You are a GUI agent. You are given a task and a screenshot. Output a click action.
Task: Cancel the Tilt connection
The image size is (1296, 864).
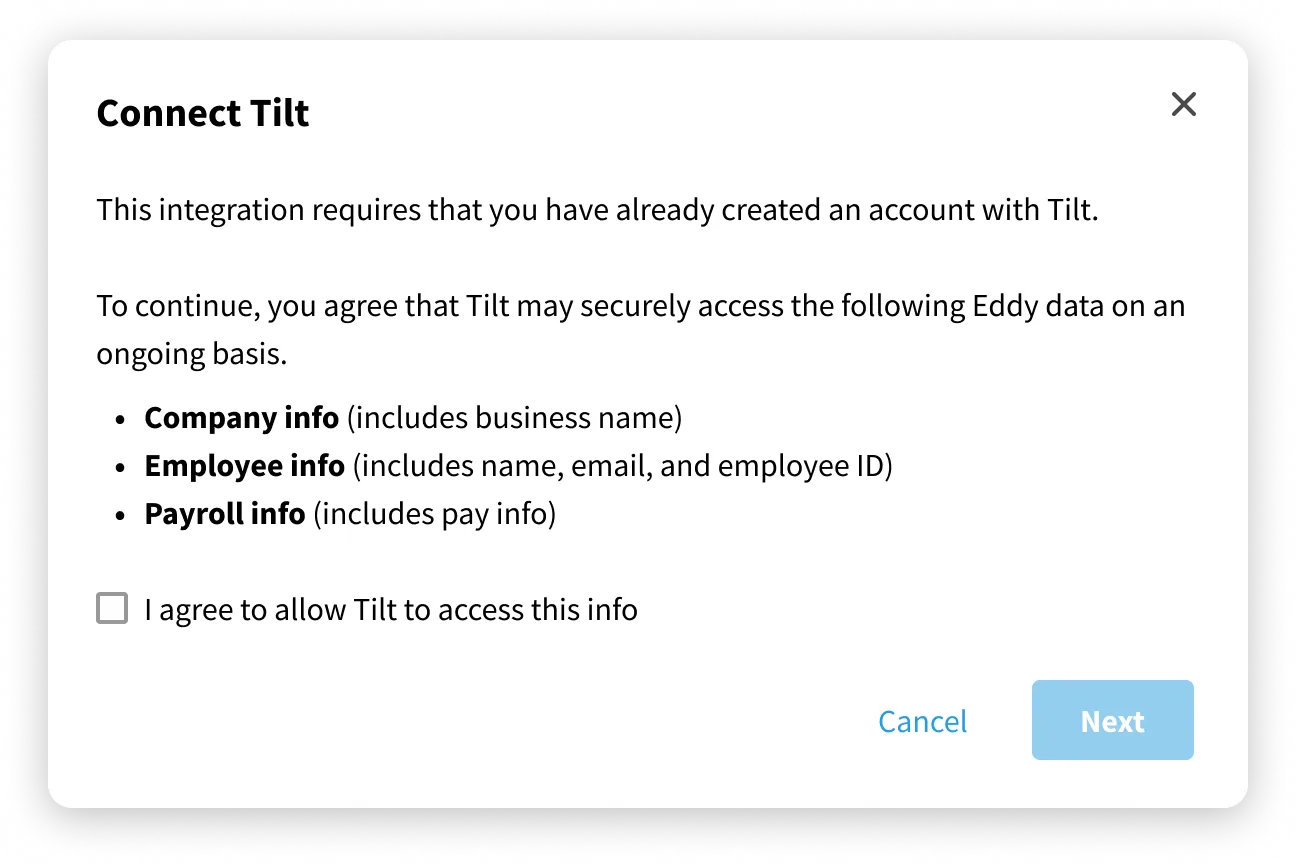pos(922,721)
